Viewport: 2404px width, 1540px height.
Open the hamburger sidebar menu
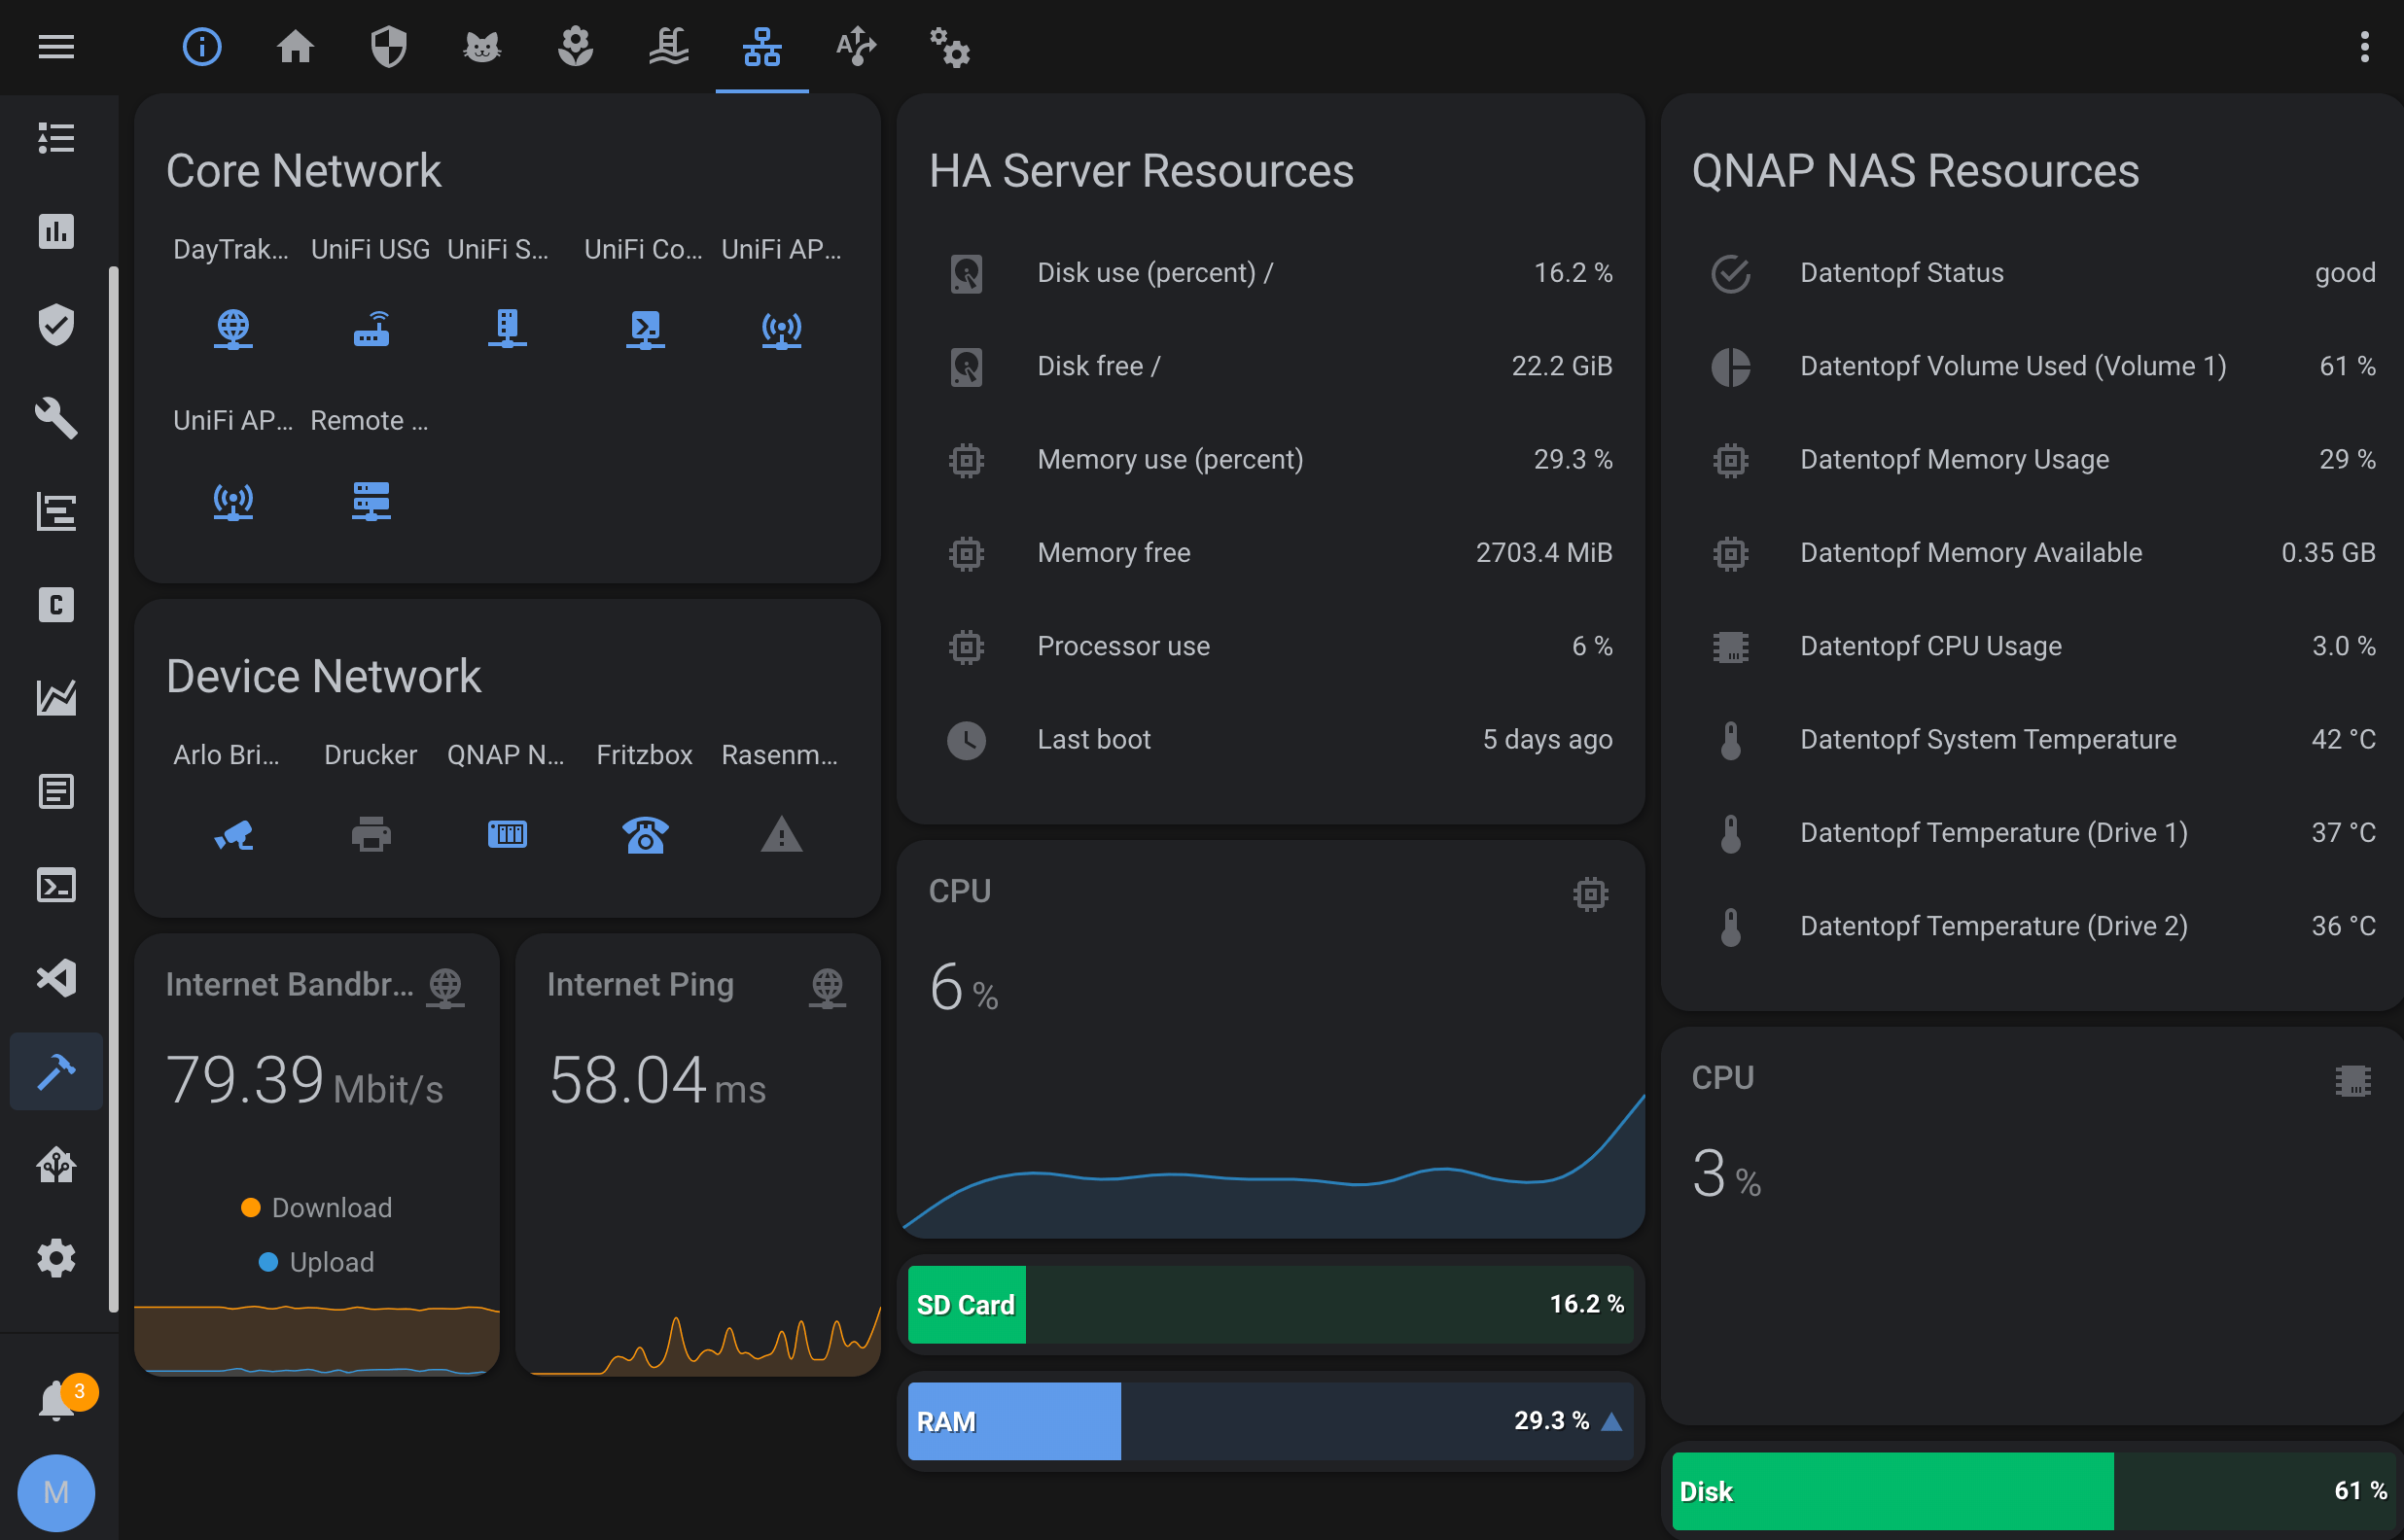tap(56, 46)
